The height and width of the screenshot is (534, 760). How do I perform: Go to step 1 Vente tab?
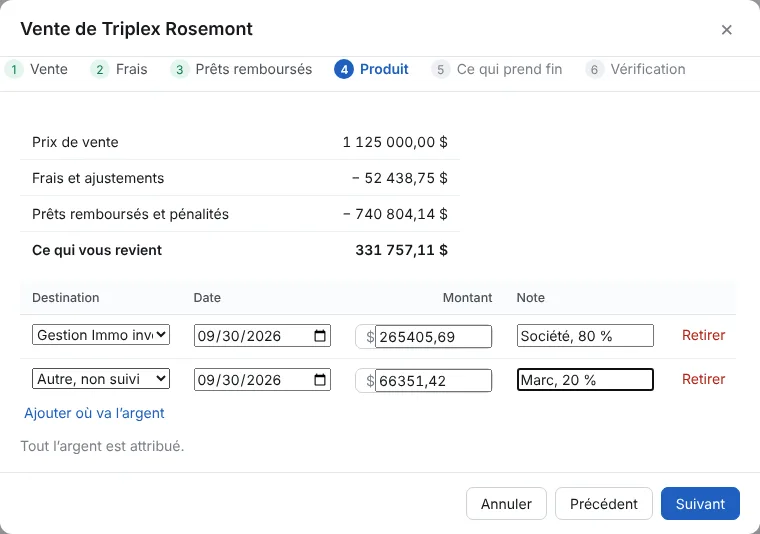(37, 69)
